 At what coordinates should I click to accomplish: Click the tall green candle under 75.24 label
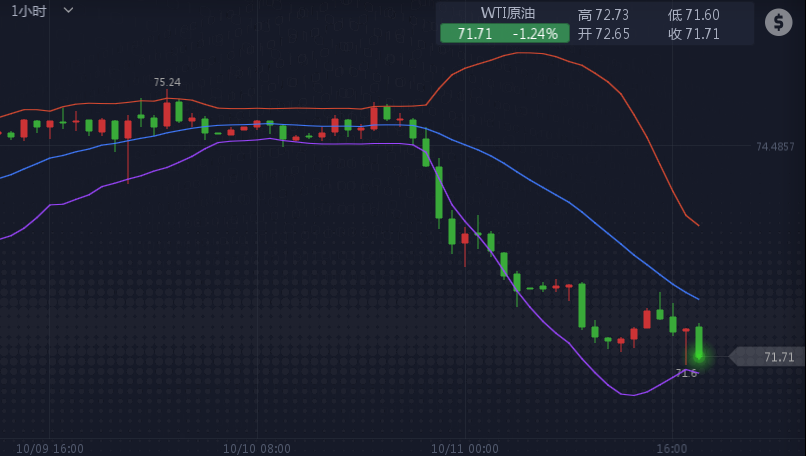click(x=179, y=111)
